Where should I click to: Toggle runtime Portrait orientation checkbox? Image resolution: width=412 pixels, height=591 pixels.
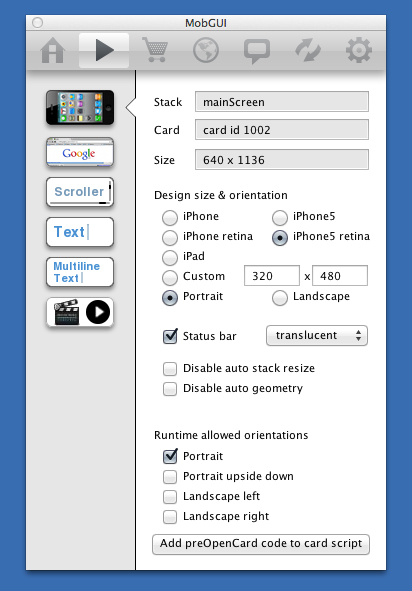(x=170, y=456)
